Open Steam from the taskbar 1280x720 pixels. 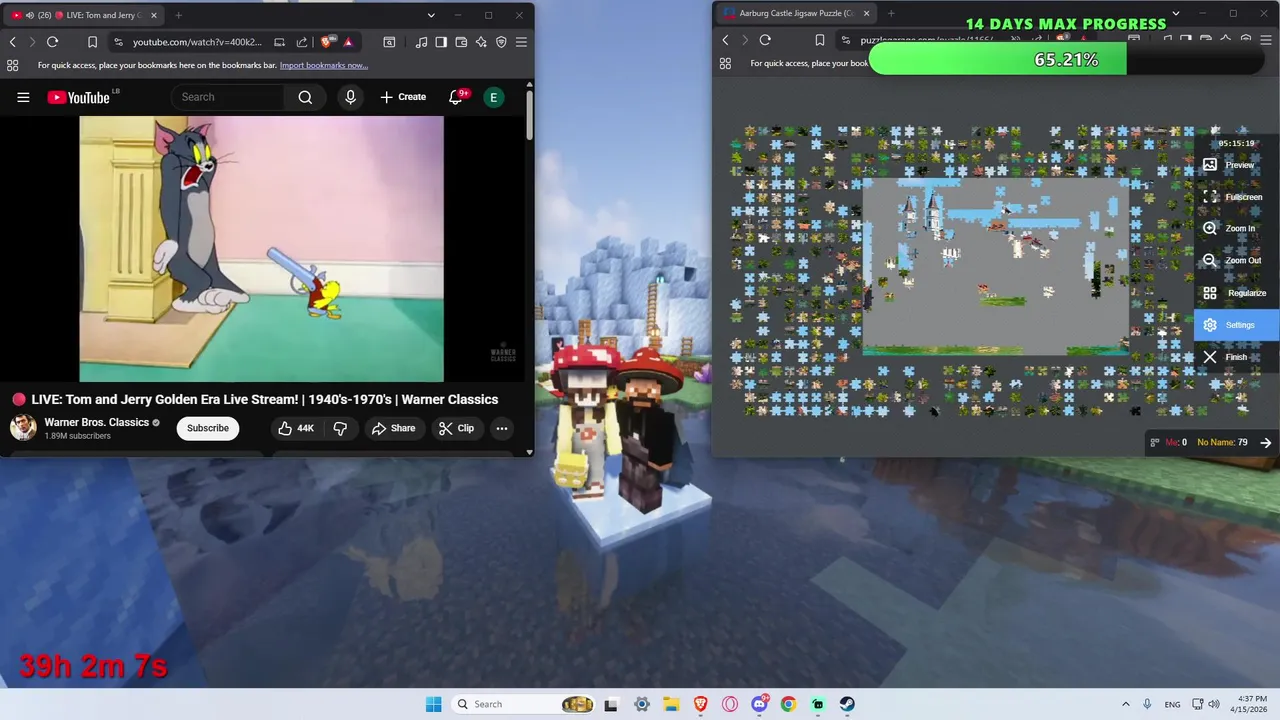(x=847, y=704)
